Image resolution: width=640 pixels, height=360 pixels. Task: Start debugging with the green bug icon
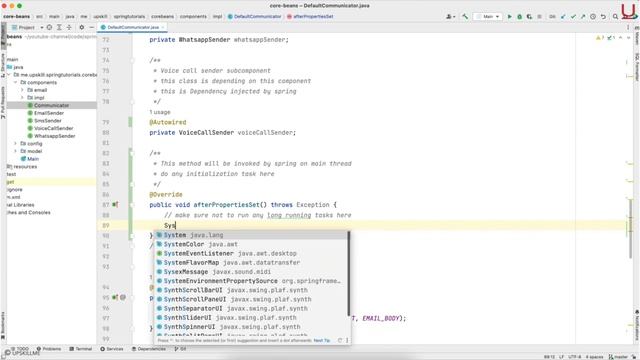click(x=520, y=17)
